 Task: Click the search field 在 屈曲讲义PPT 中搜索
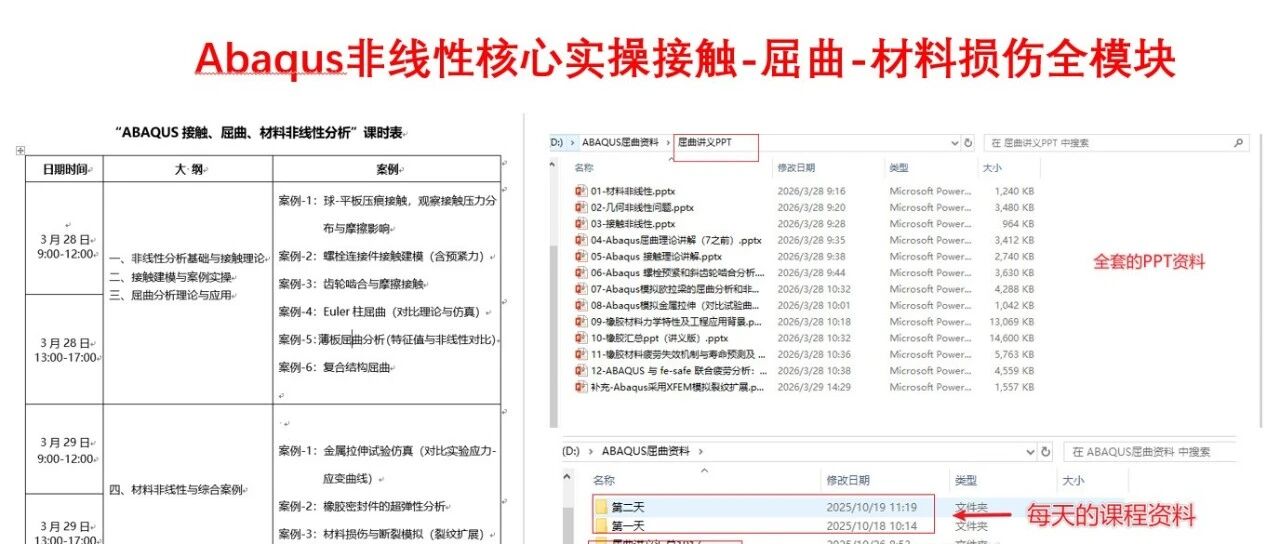pyautogui.click(x=1116, y=143)
